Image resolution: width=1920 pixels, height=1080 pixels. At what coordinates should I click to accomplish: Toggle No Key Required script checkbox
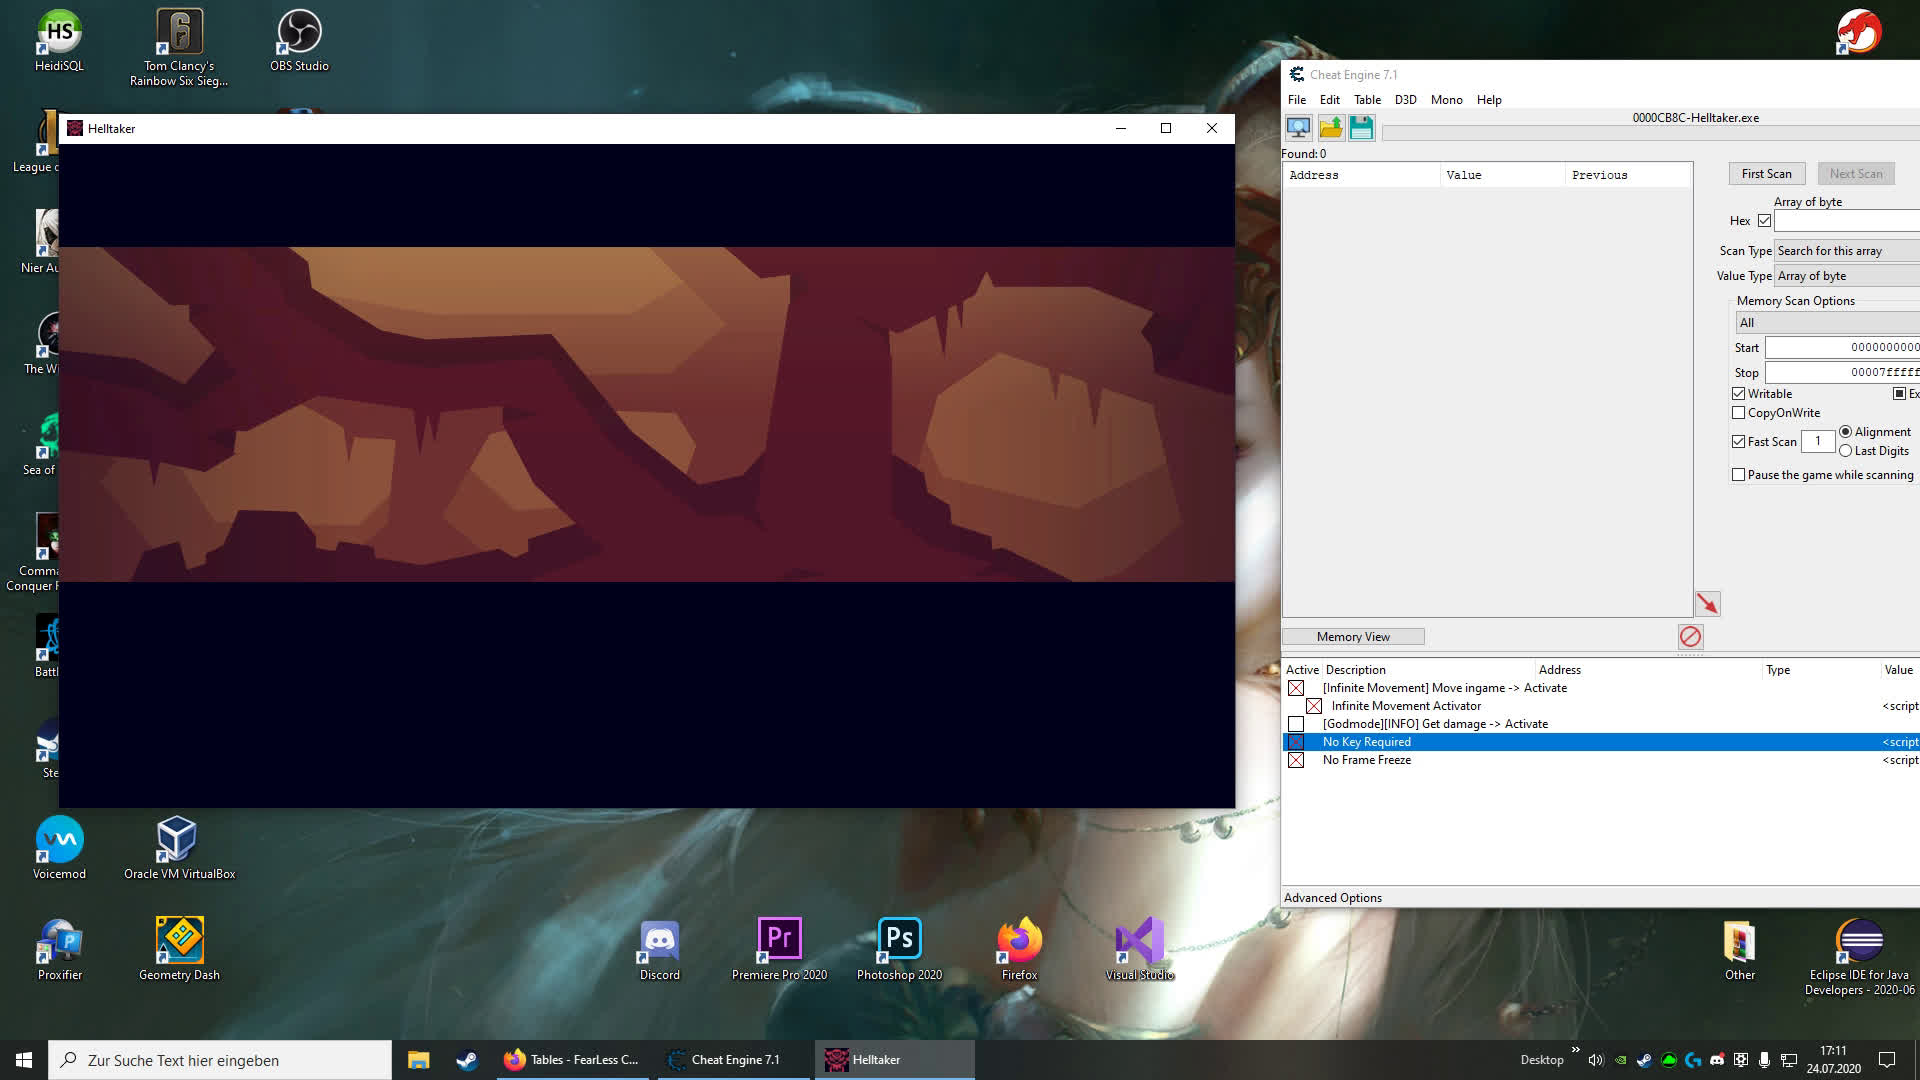(x=1296, y=742)
